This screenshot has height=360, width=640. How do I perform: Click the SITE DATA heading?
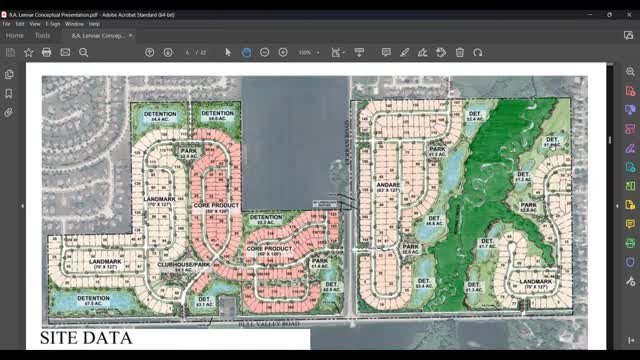[86, 338]
